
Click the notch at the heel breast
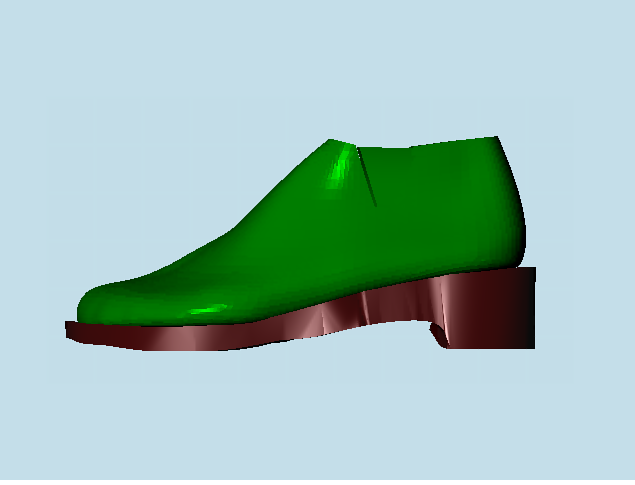click(x=437, y=330)
